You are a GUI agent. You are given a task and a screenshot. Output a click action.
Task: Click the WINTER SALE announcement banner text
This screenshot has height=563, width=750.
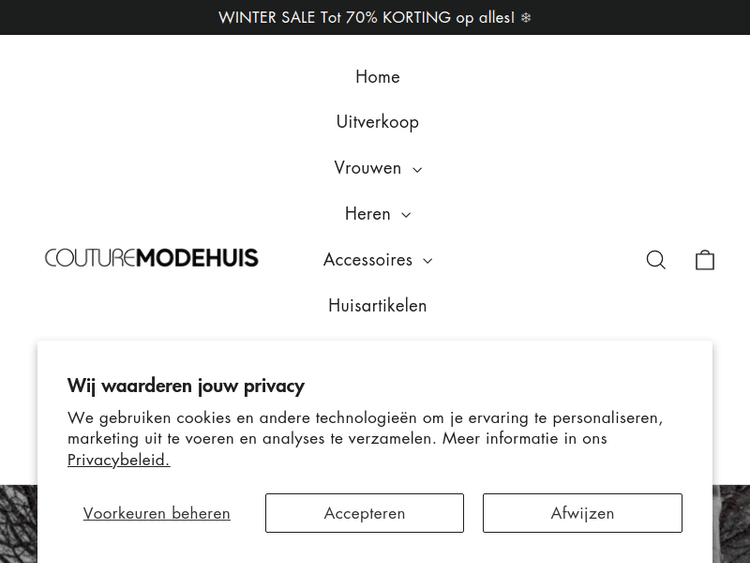[366, 18]
